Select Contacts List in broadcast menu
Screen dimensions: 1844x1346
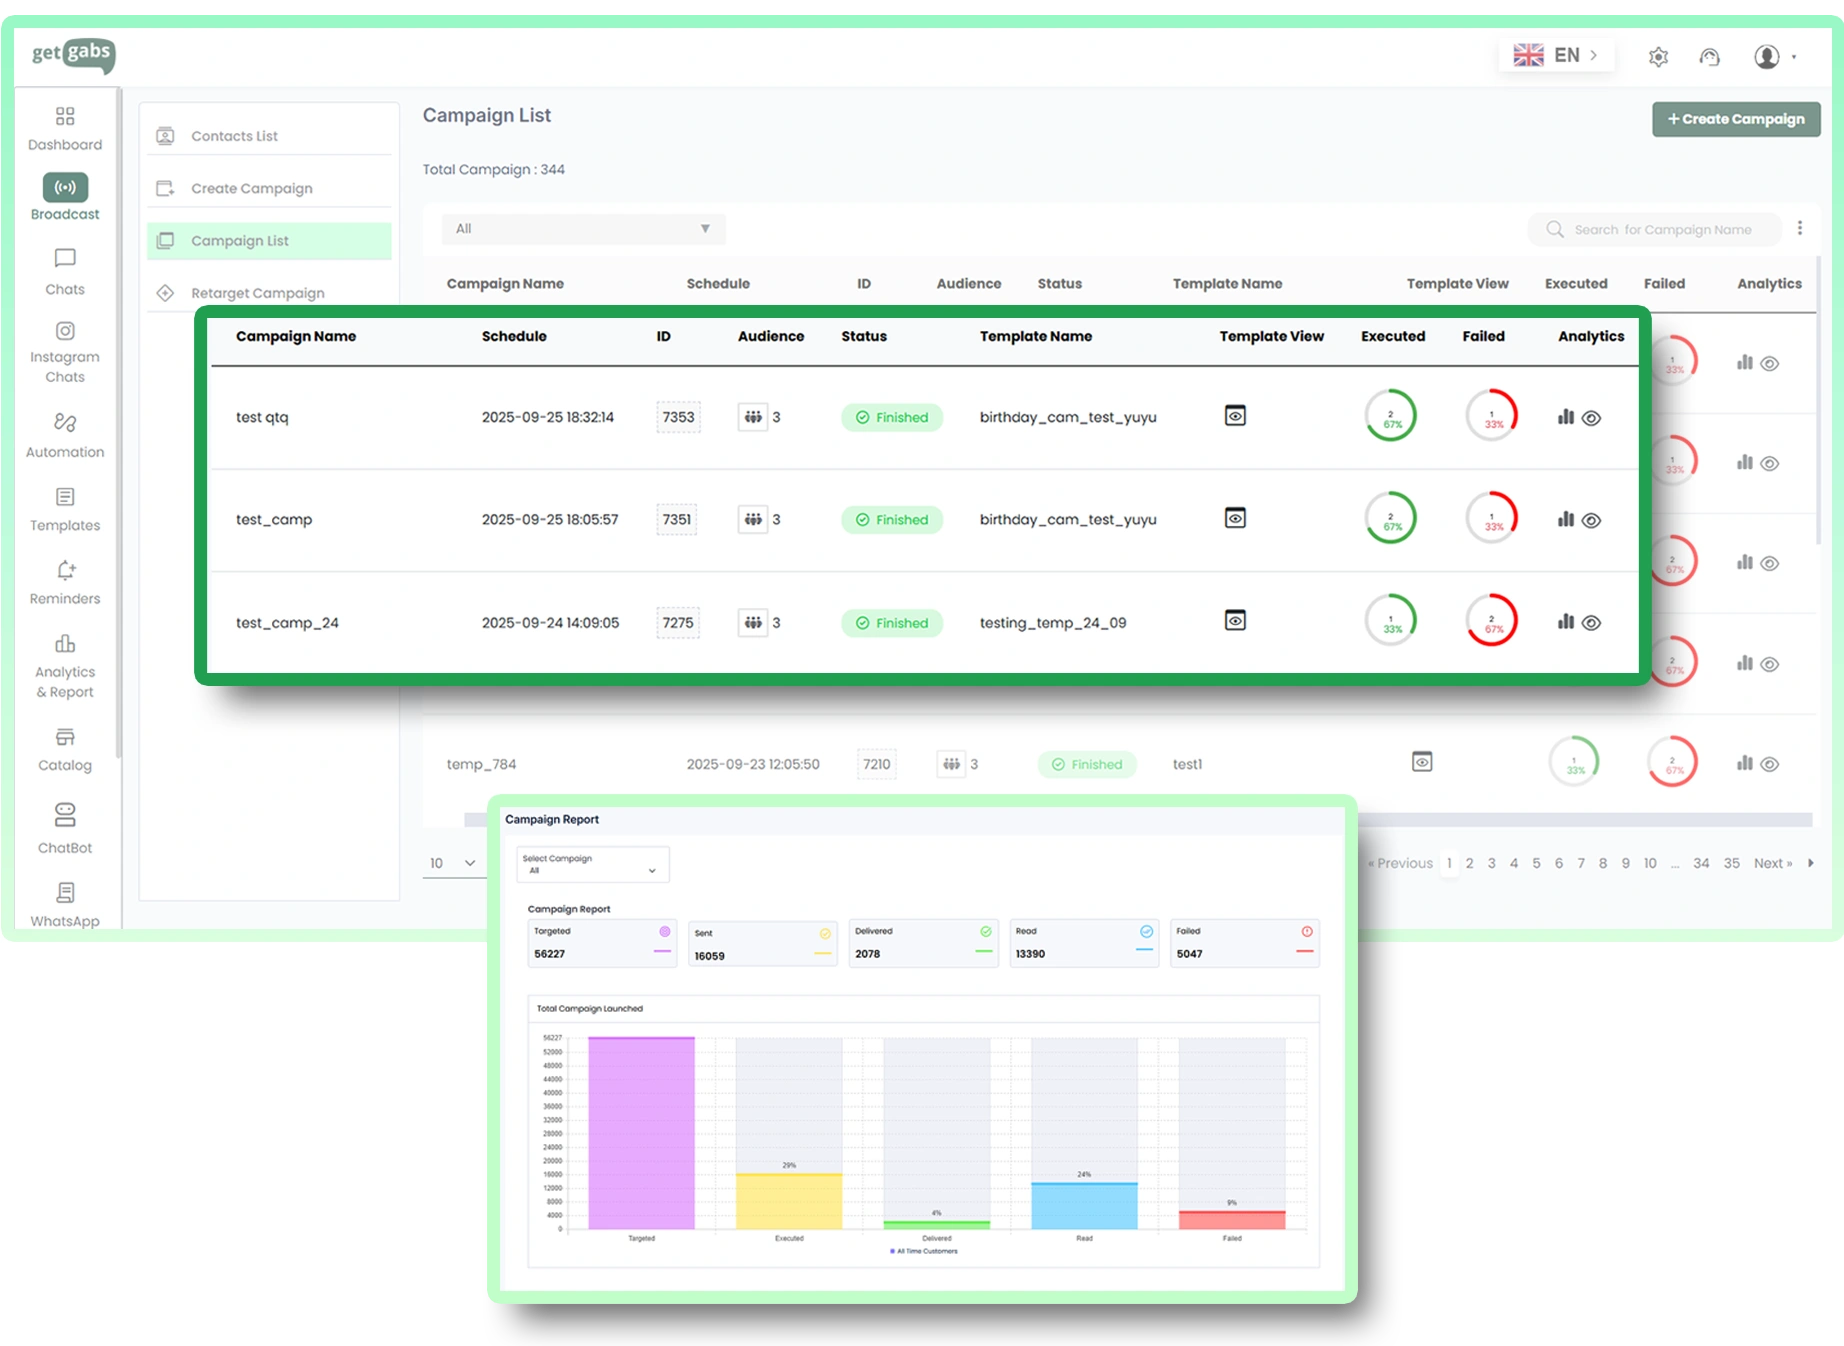pyautogui.click(x=235, y=136)
